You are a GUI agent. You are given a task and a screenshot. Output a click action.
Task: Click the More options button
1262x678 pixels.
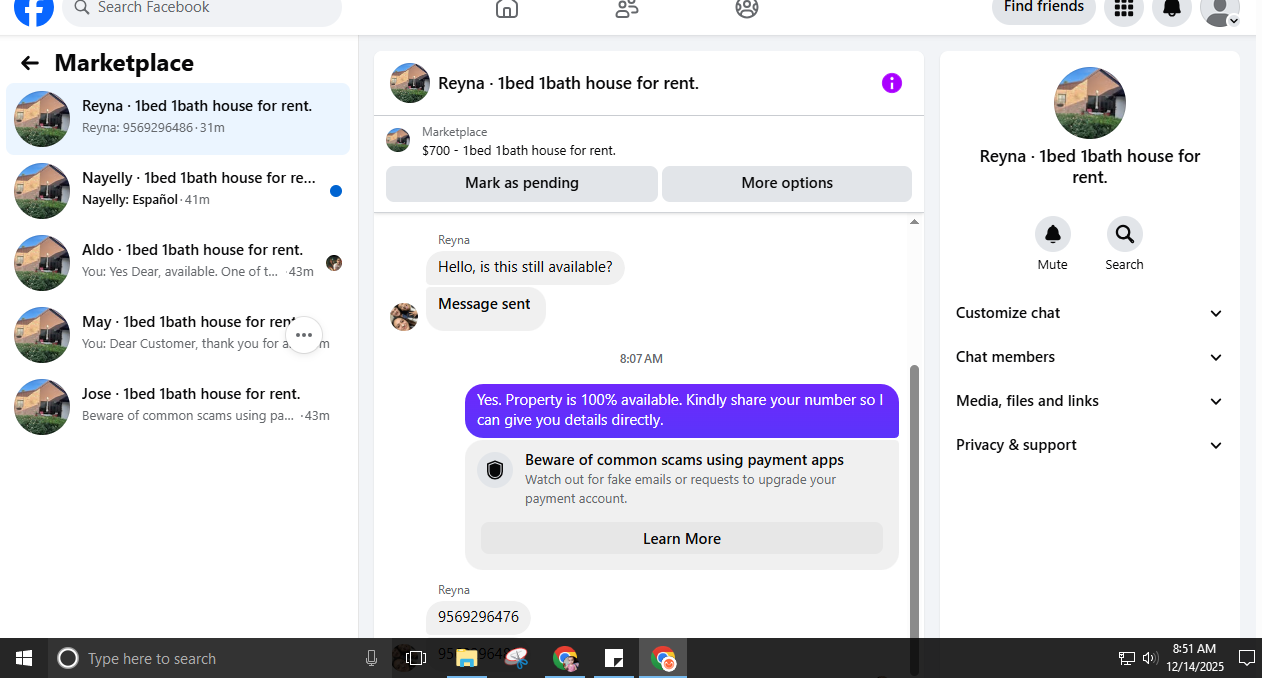pyautogui.click(x=787, y=183)
